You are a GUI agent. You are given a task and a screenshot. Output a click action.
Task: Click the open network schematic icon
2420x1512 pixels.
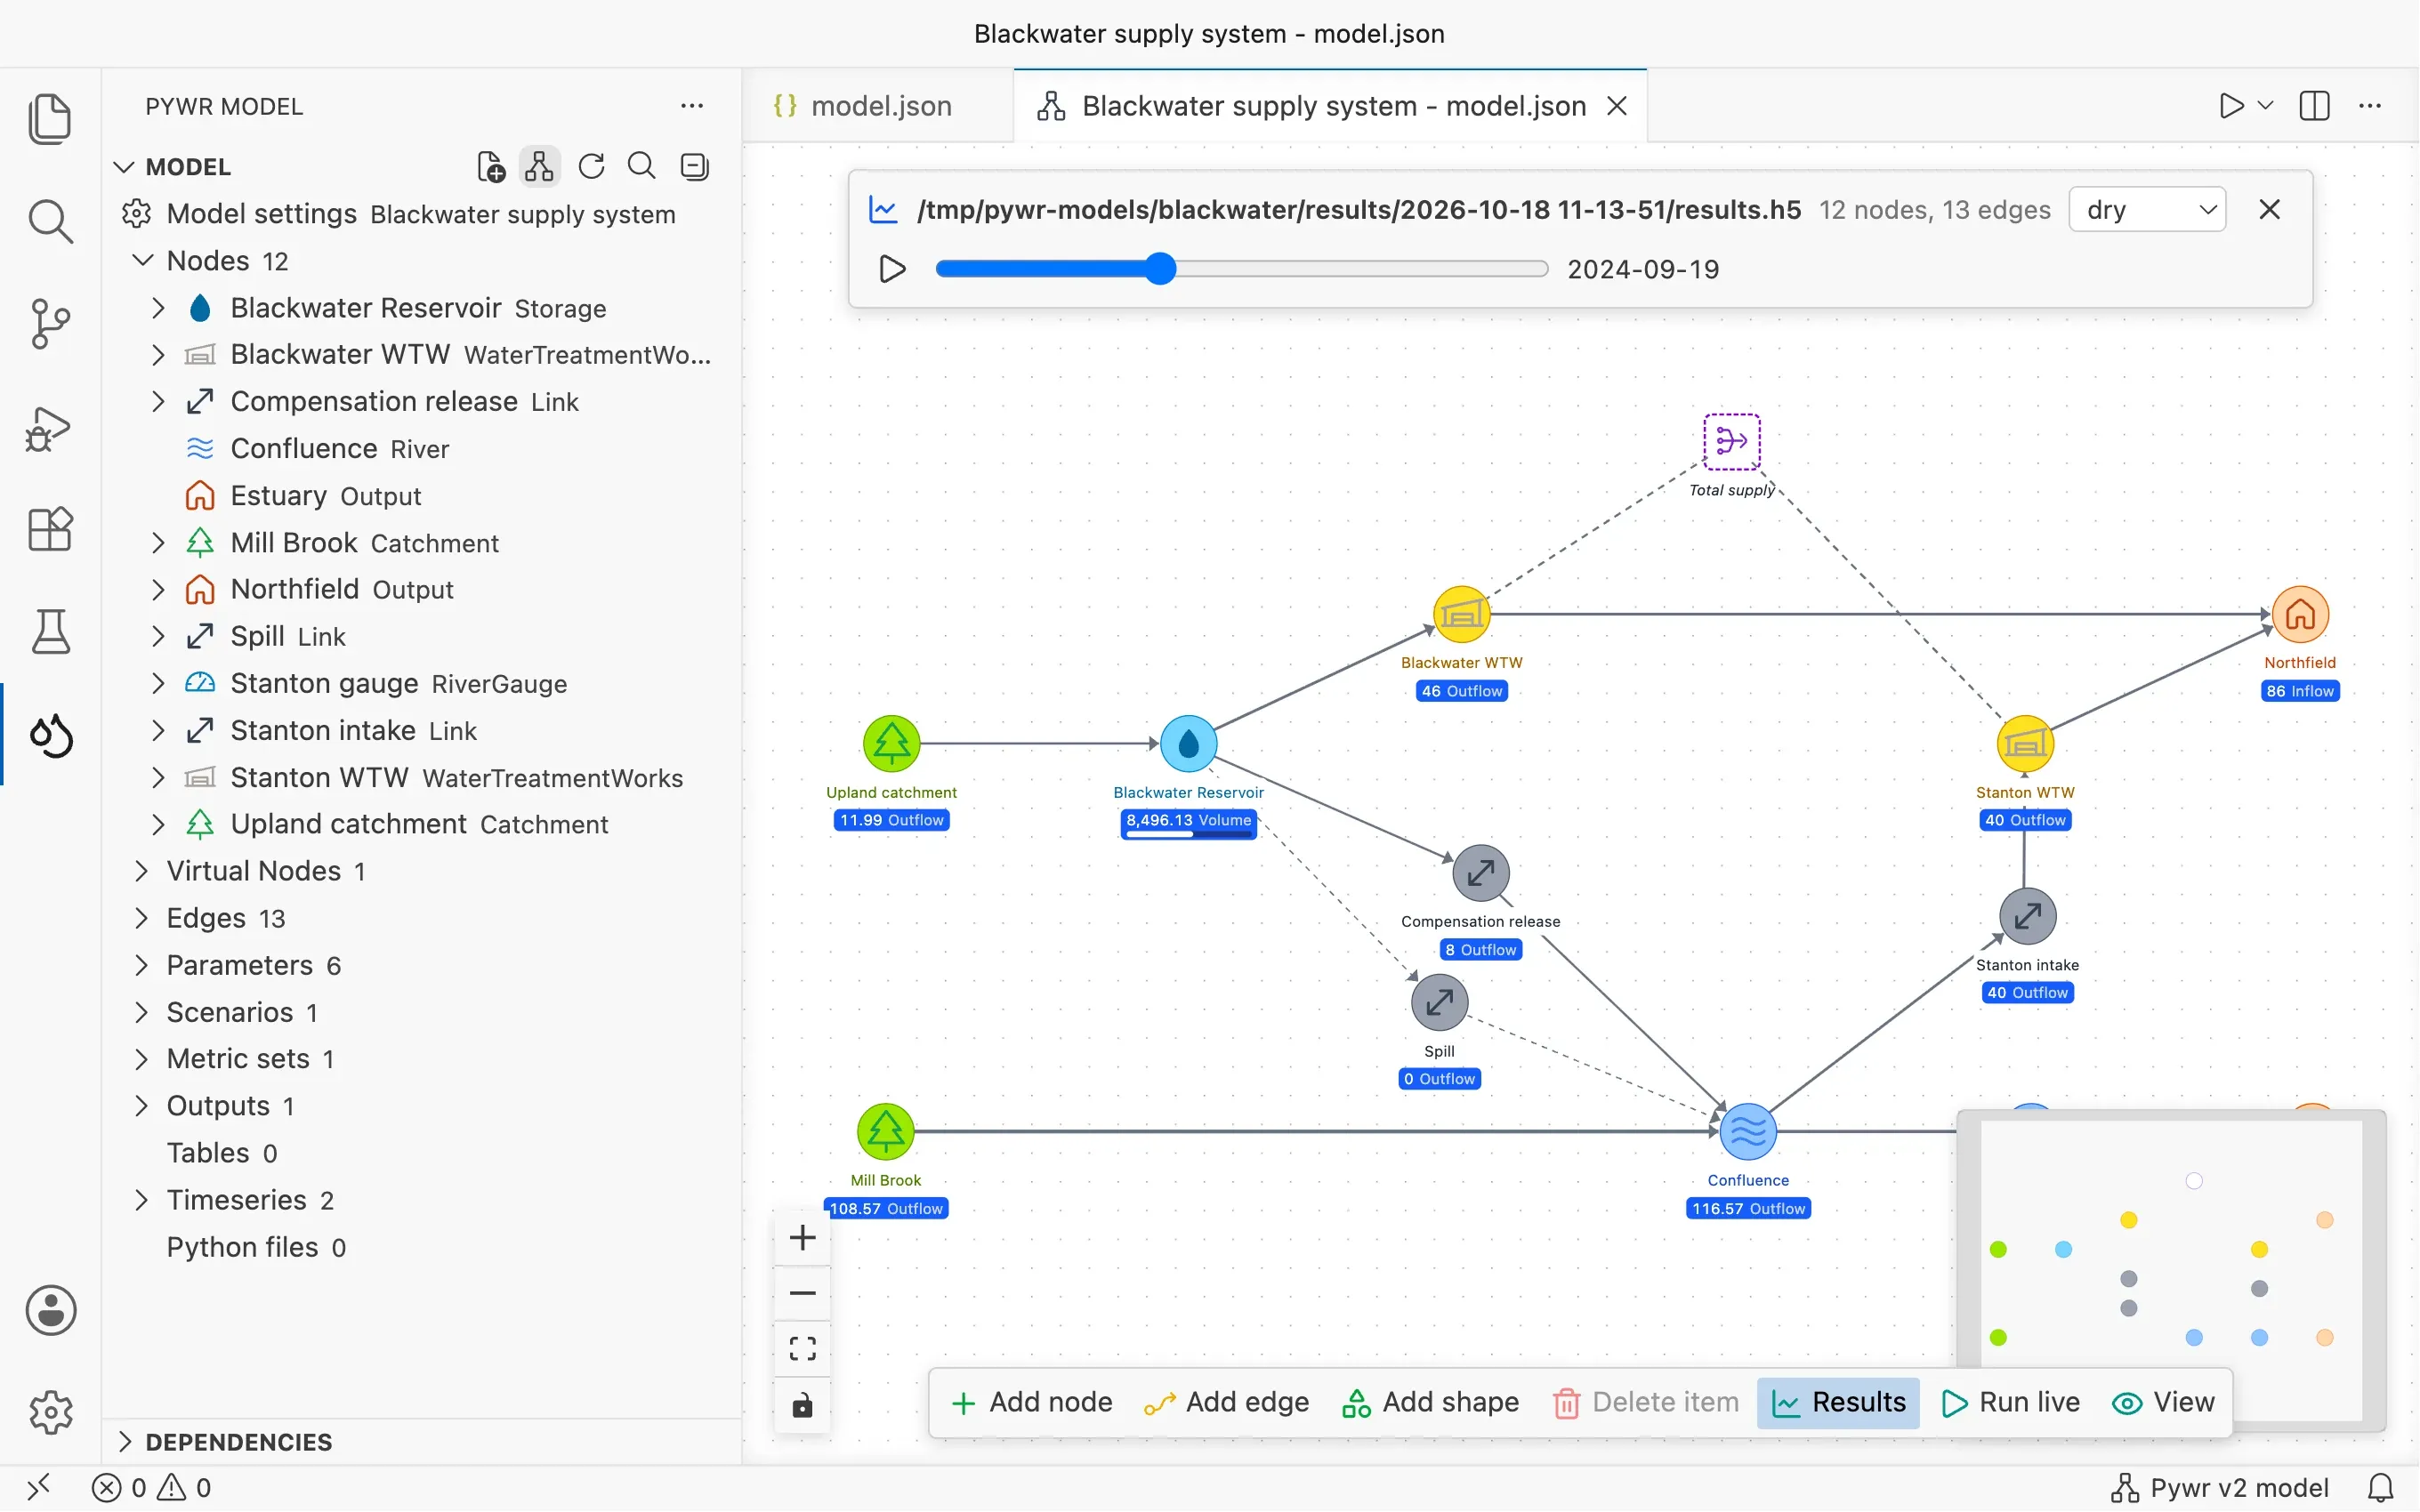tap(540, 166)
